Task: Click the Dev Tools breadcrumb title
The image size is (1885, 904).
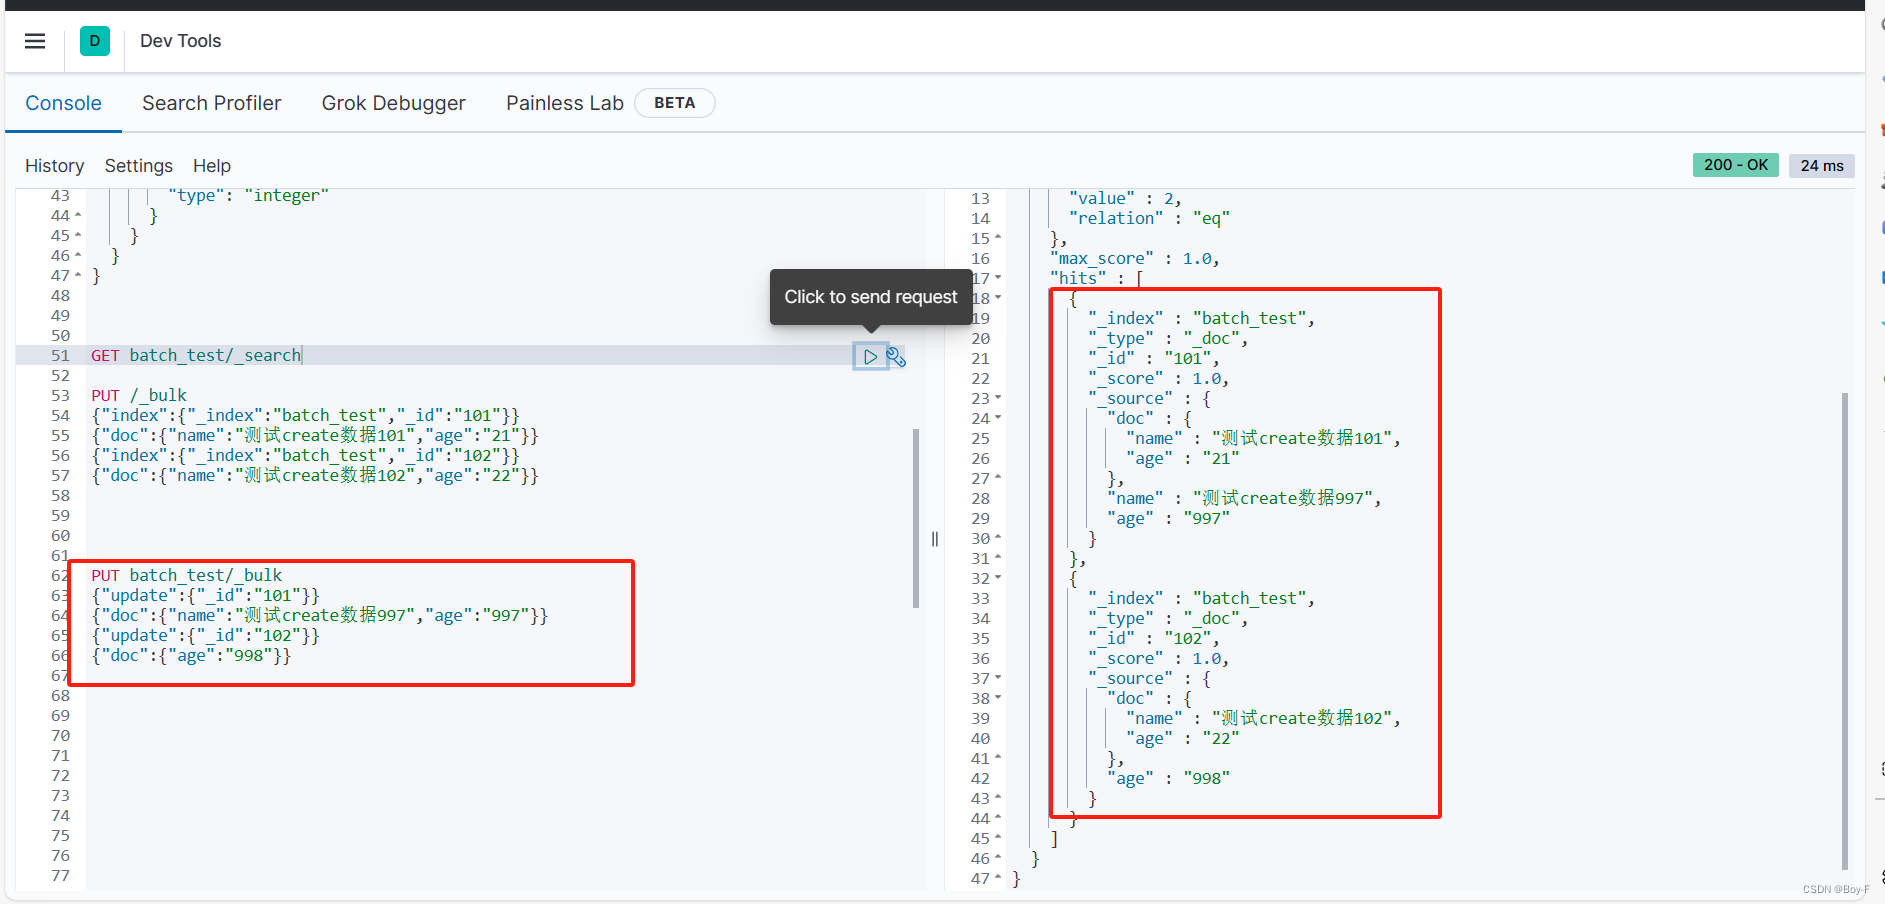Action: [181, 41]
